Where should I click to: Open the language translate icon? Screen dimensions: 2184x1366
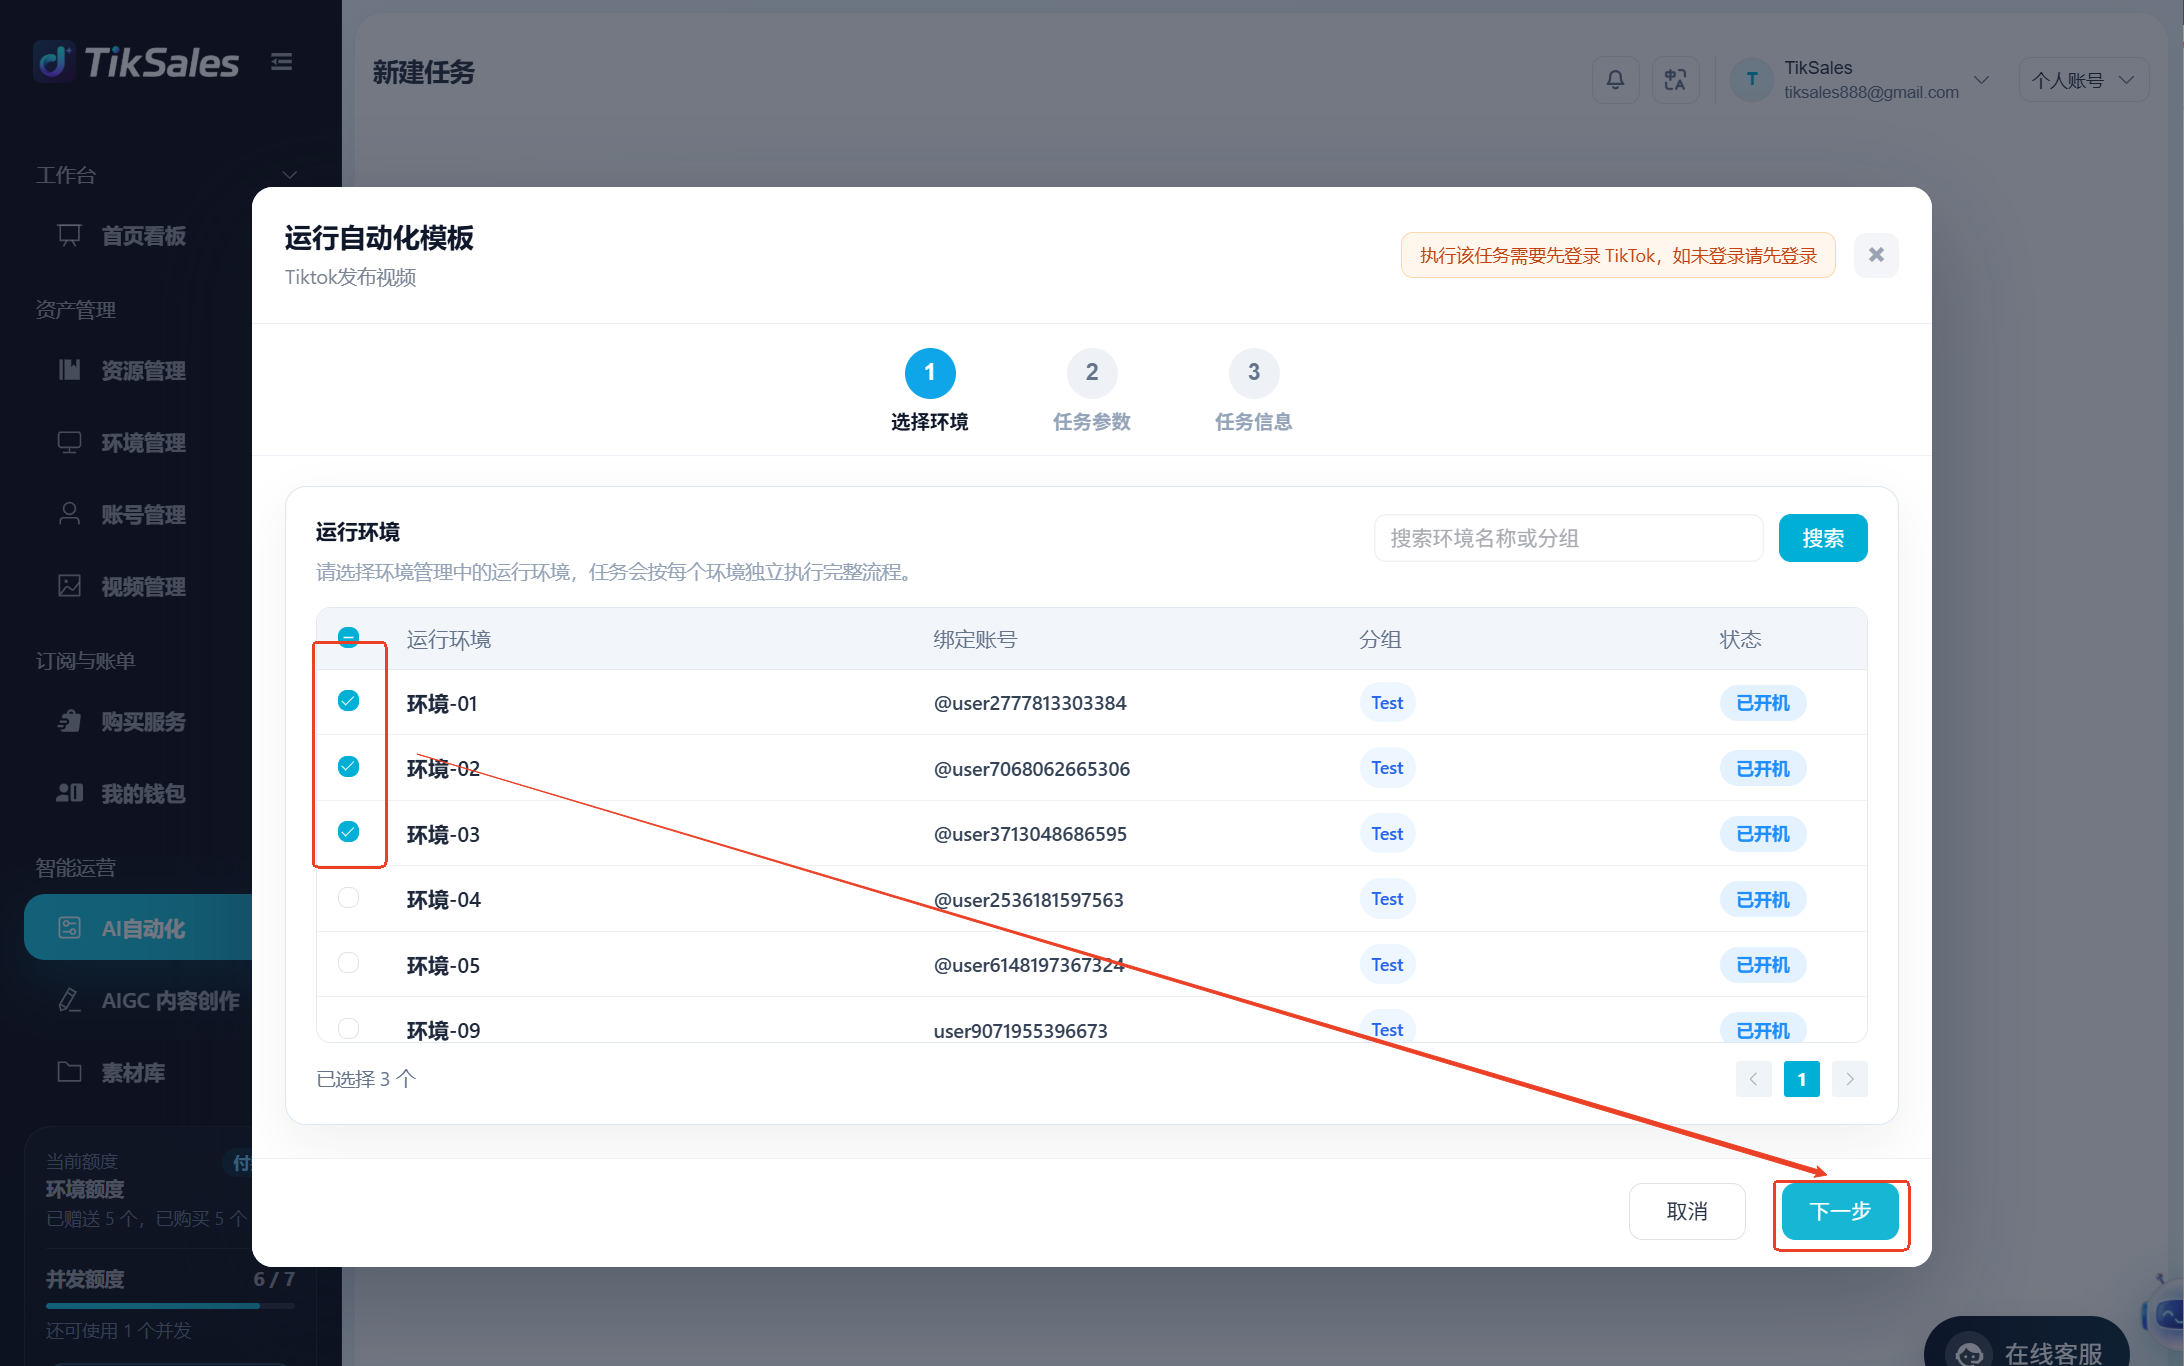(x=1675, y=80)
